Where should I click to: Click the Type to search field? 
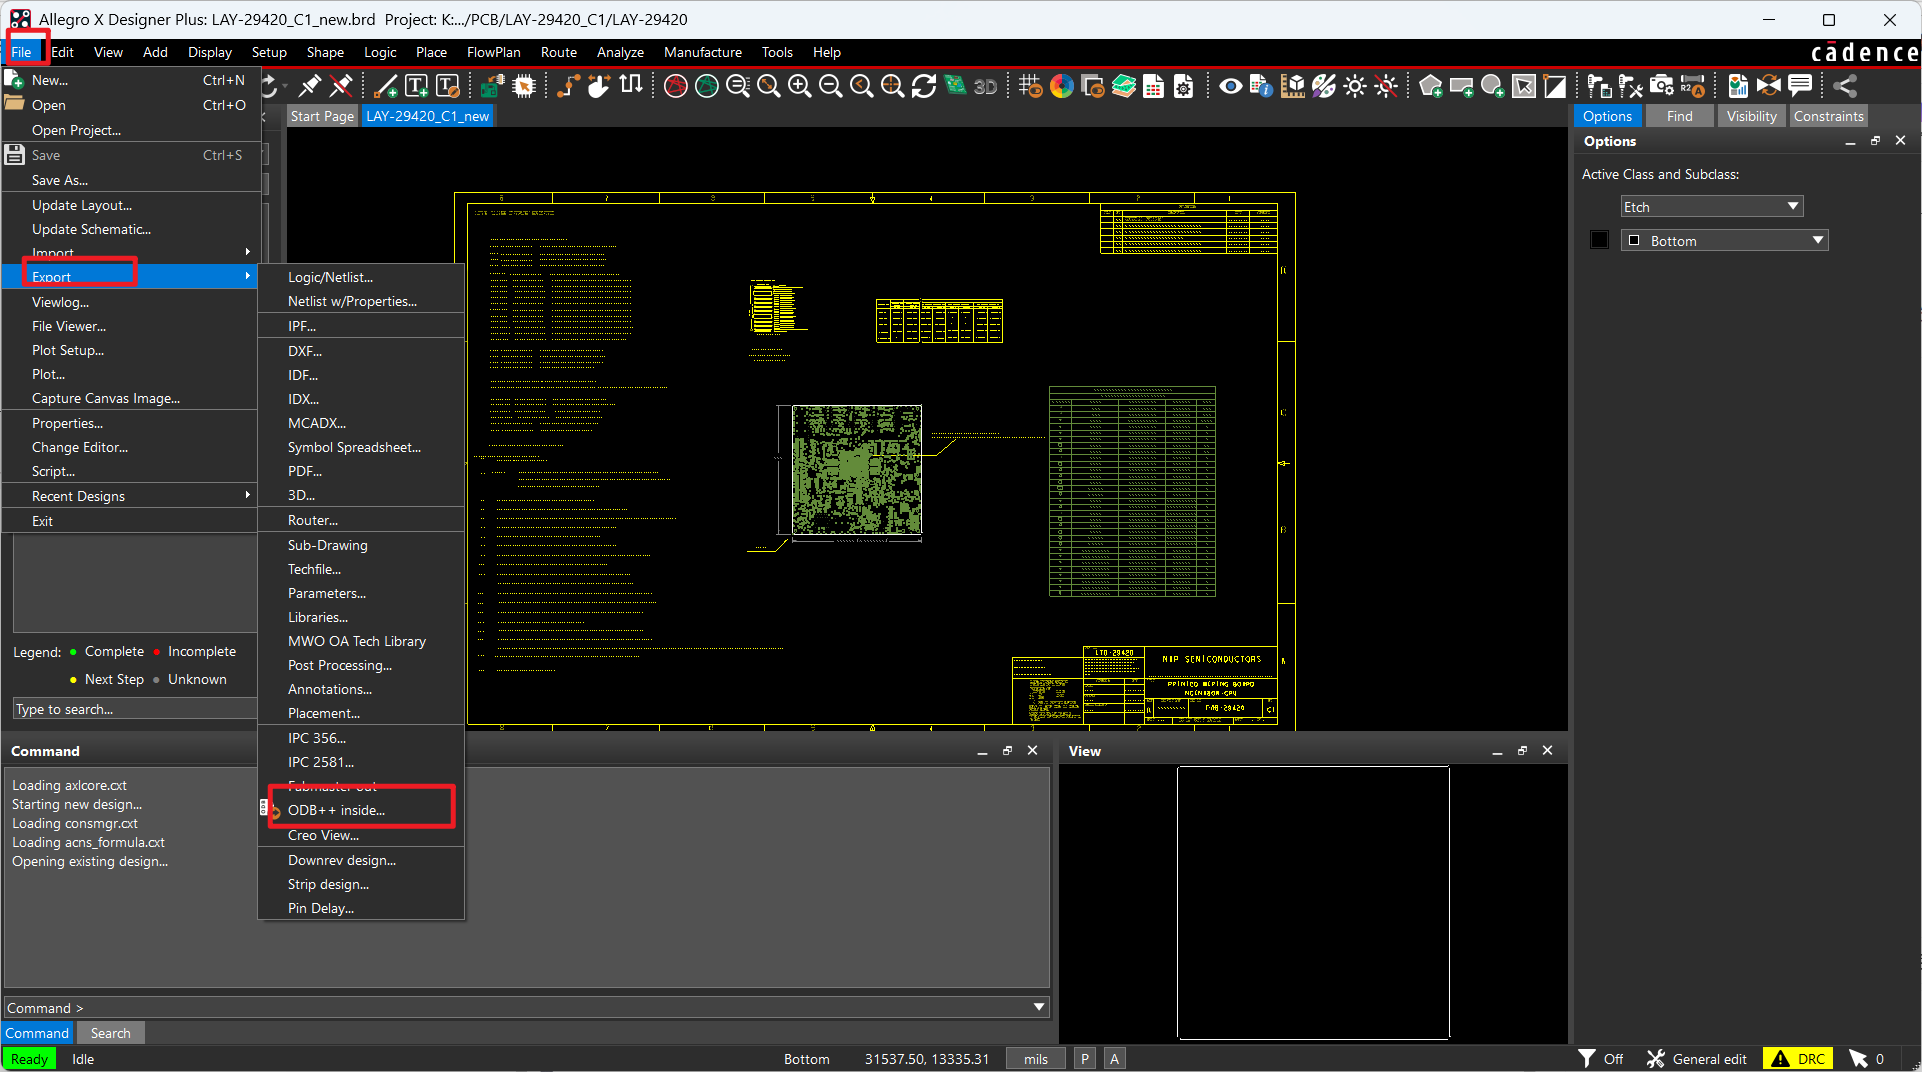pos(134,709)
